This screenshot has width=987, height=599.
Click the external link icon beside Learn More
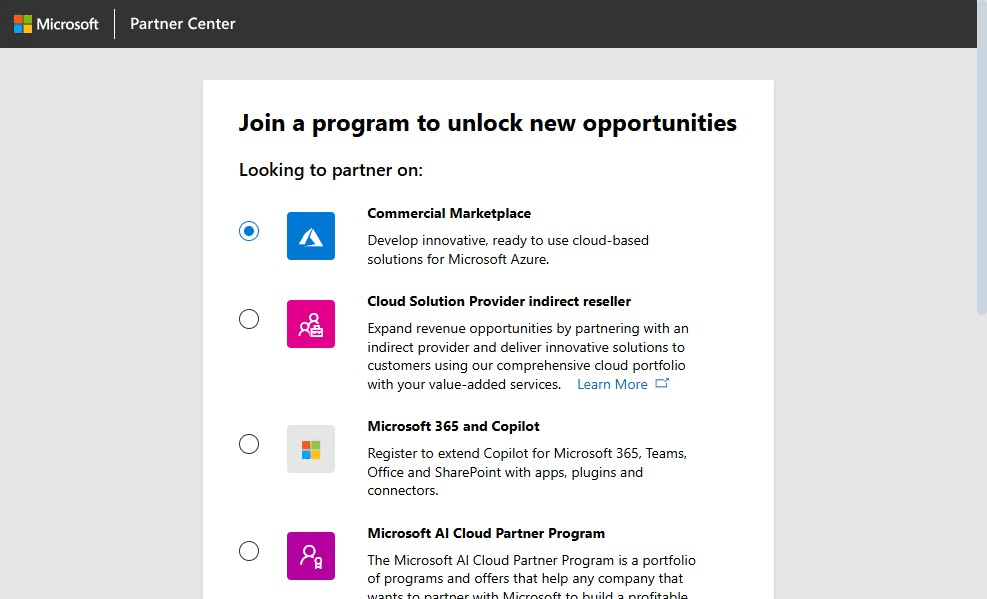(x=662, y=384)
